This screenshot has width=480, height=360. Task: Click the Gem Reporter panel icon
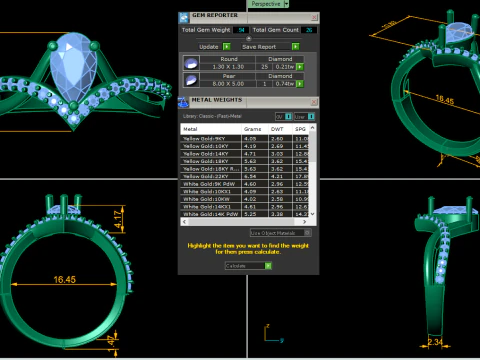(184, 17)
